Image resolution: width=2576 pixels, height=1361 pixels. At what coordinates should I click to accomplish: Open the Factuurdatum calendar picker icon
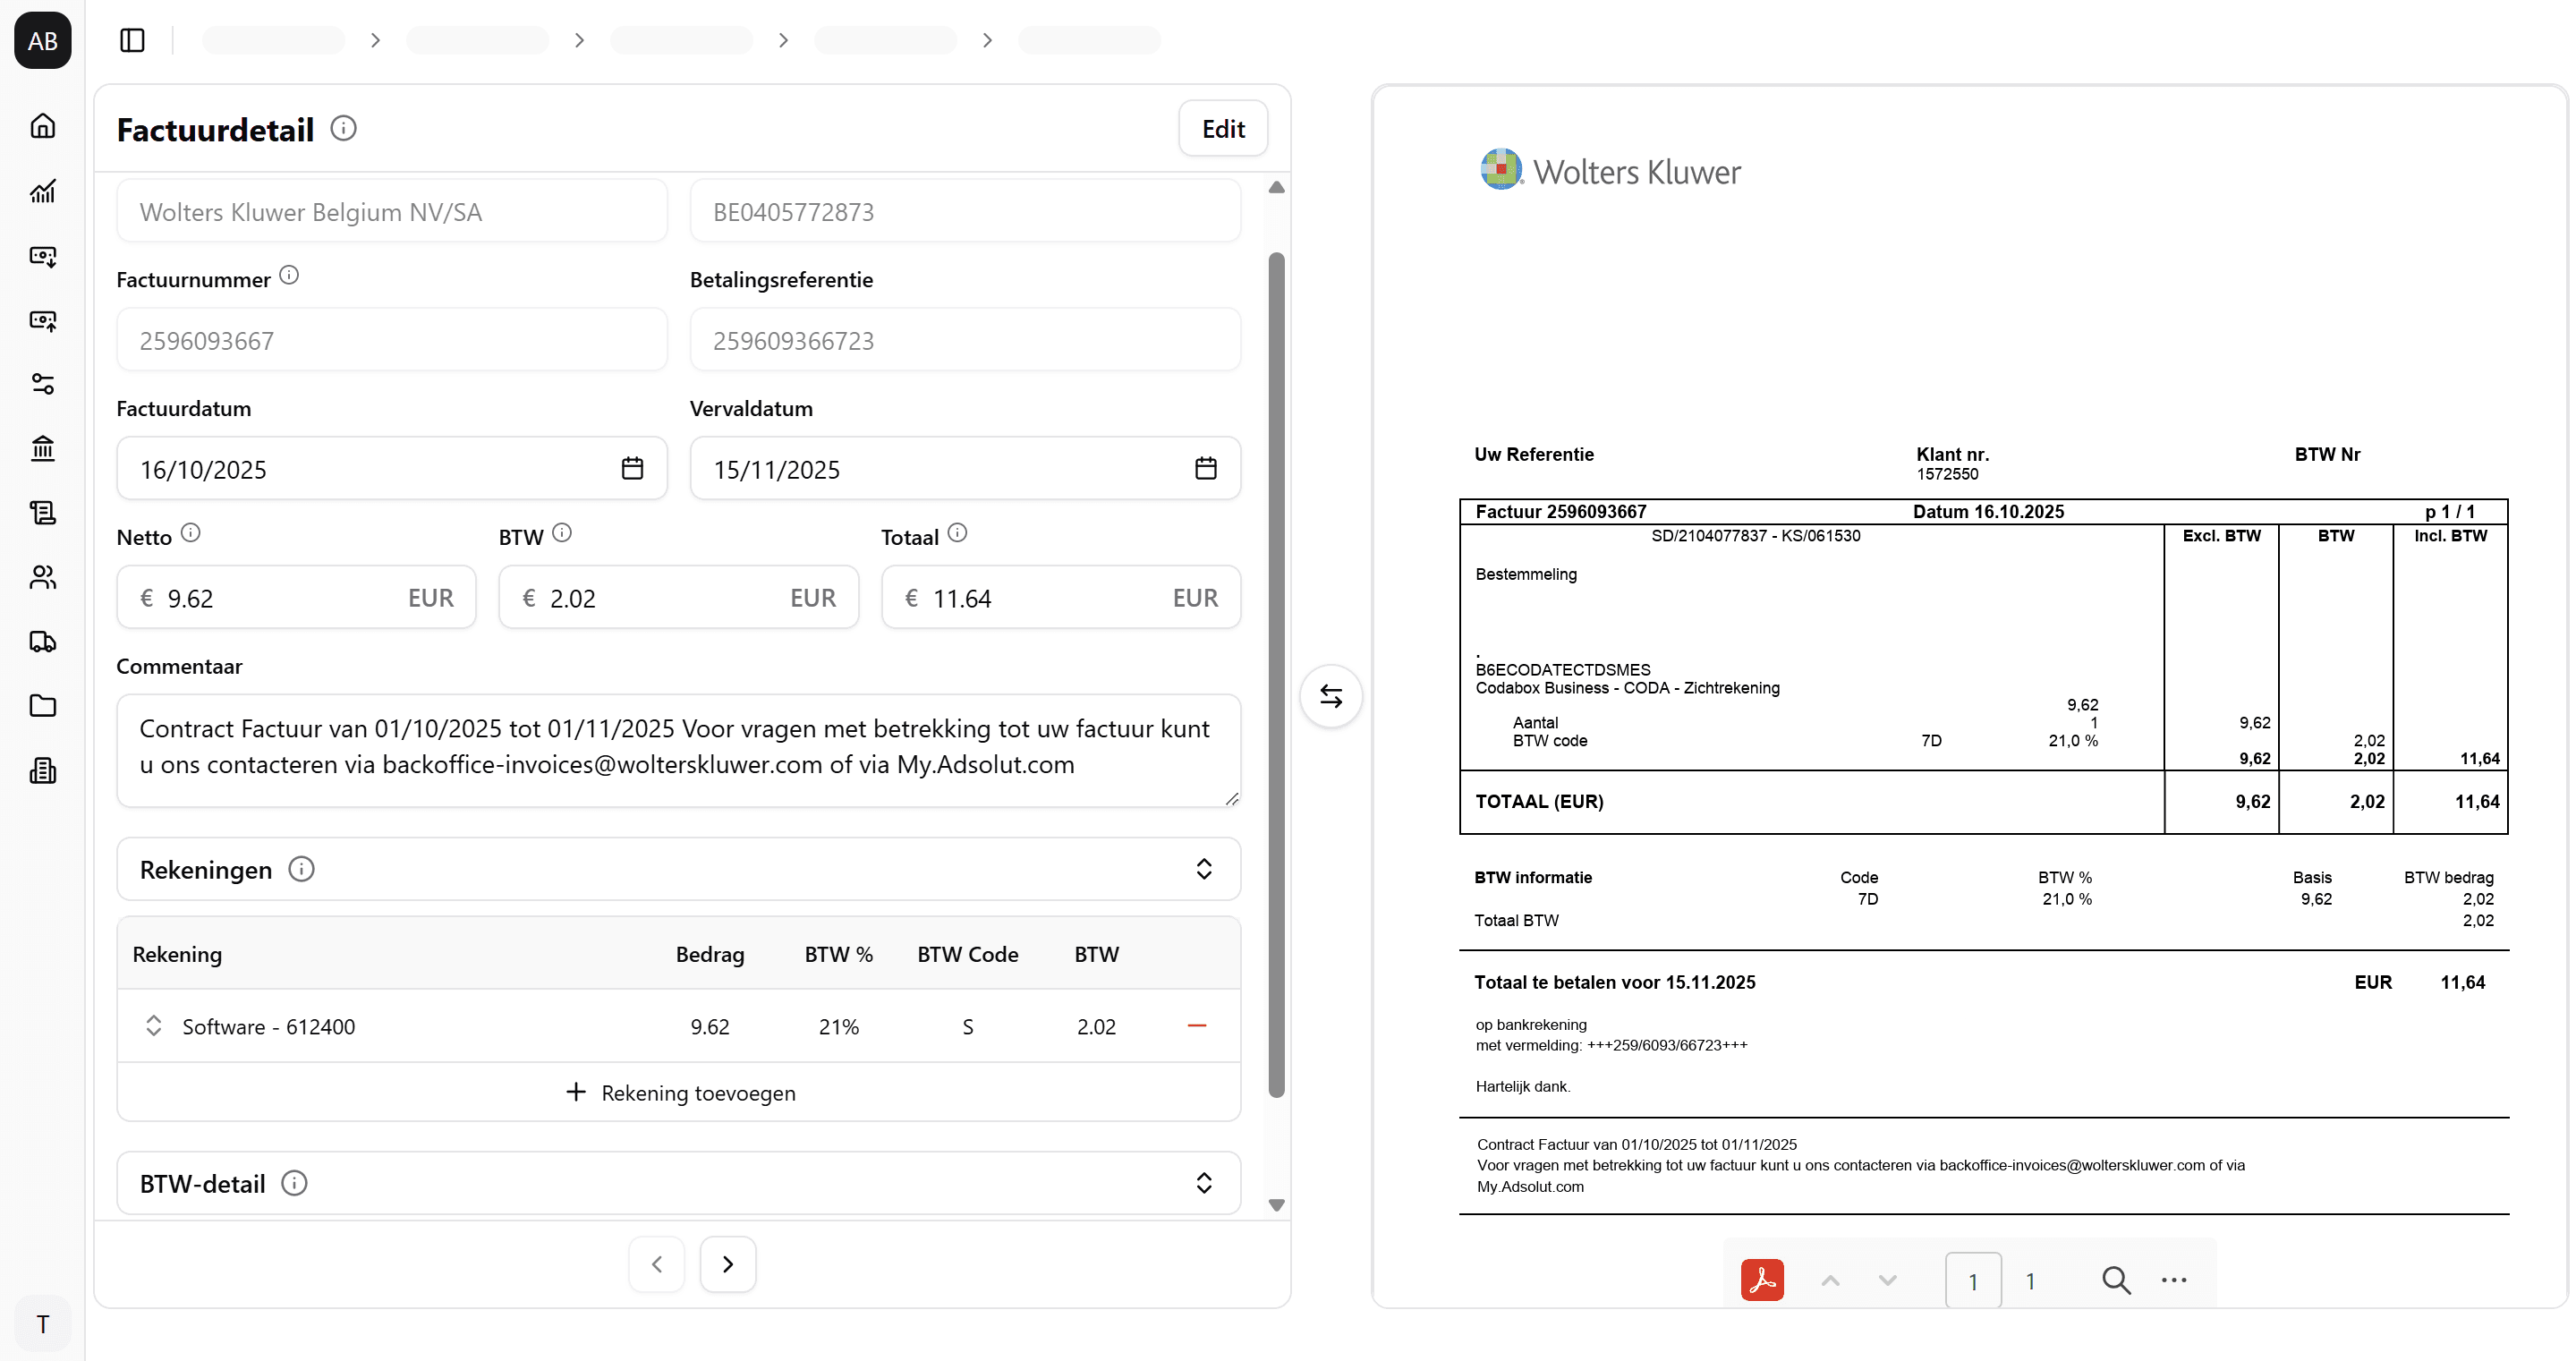tap(632, 468)
